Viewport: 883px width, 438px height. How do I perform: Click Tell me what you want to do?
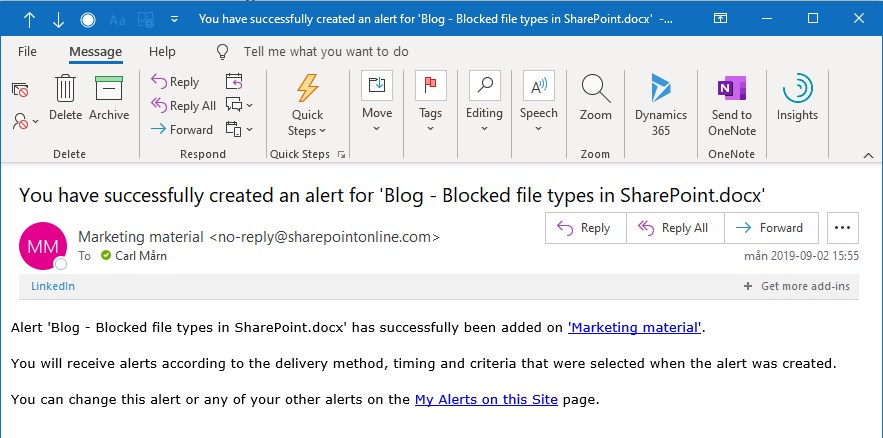pyautogui.click(x=326, y=52)
